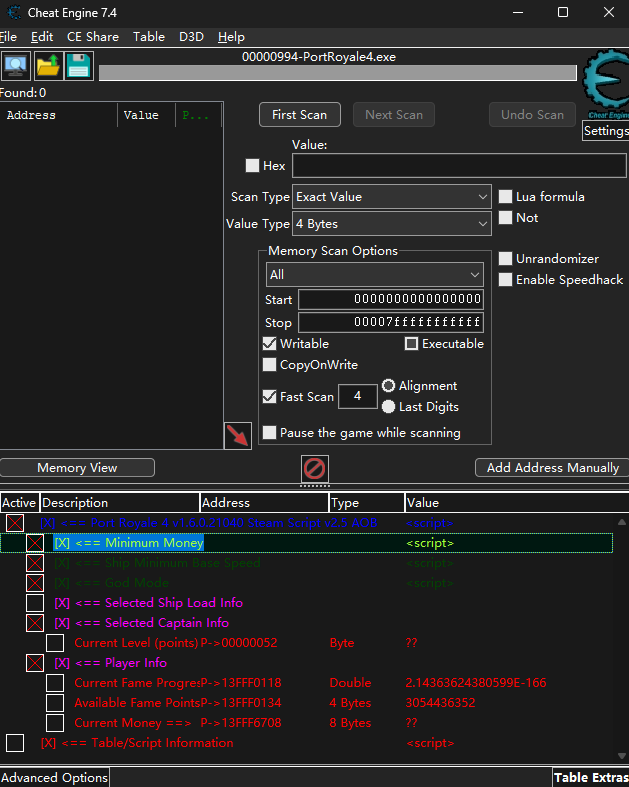Uncheck the Writable checkbox
629x787 pixels.
[x=269, y=343]
